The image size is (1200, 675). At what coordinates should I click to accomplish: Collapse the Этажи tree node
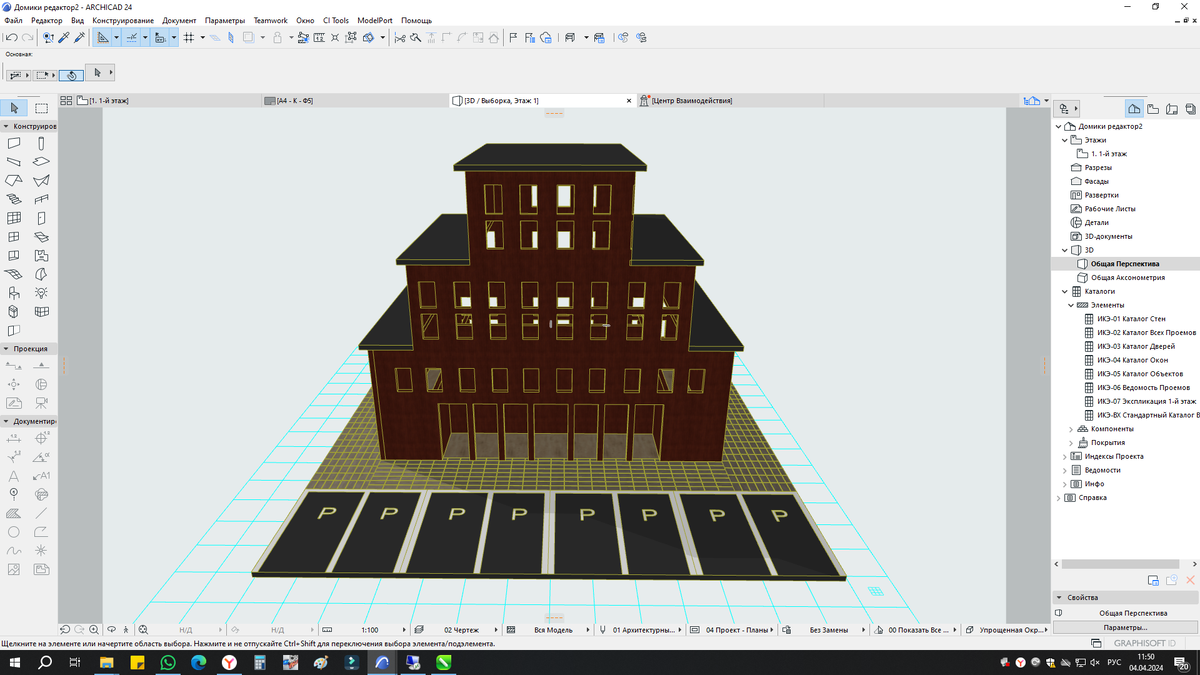[1065, 141]
